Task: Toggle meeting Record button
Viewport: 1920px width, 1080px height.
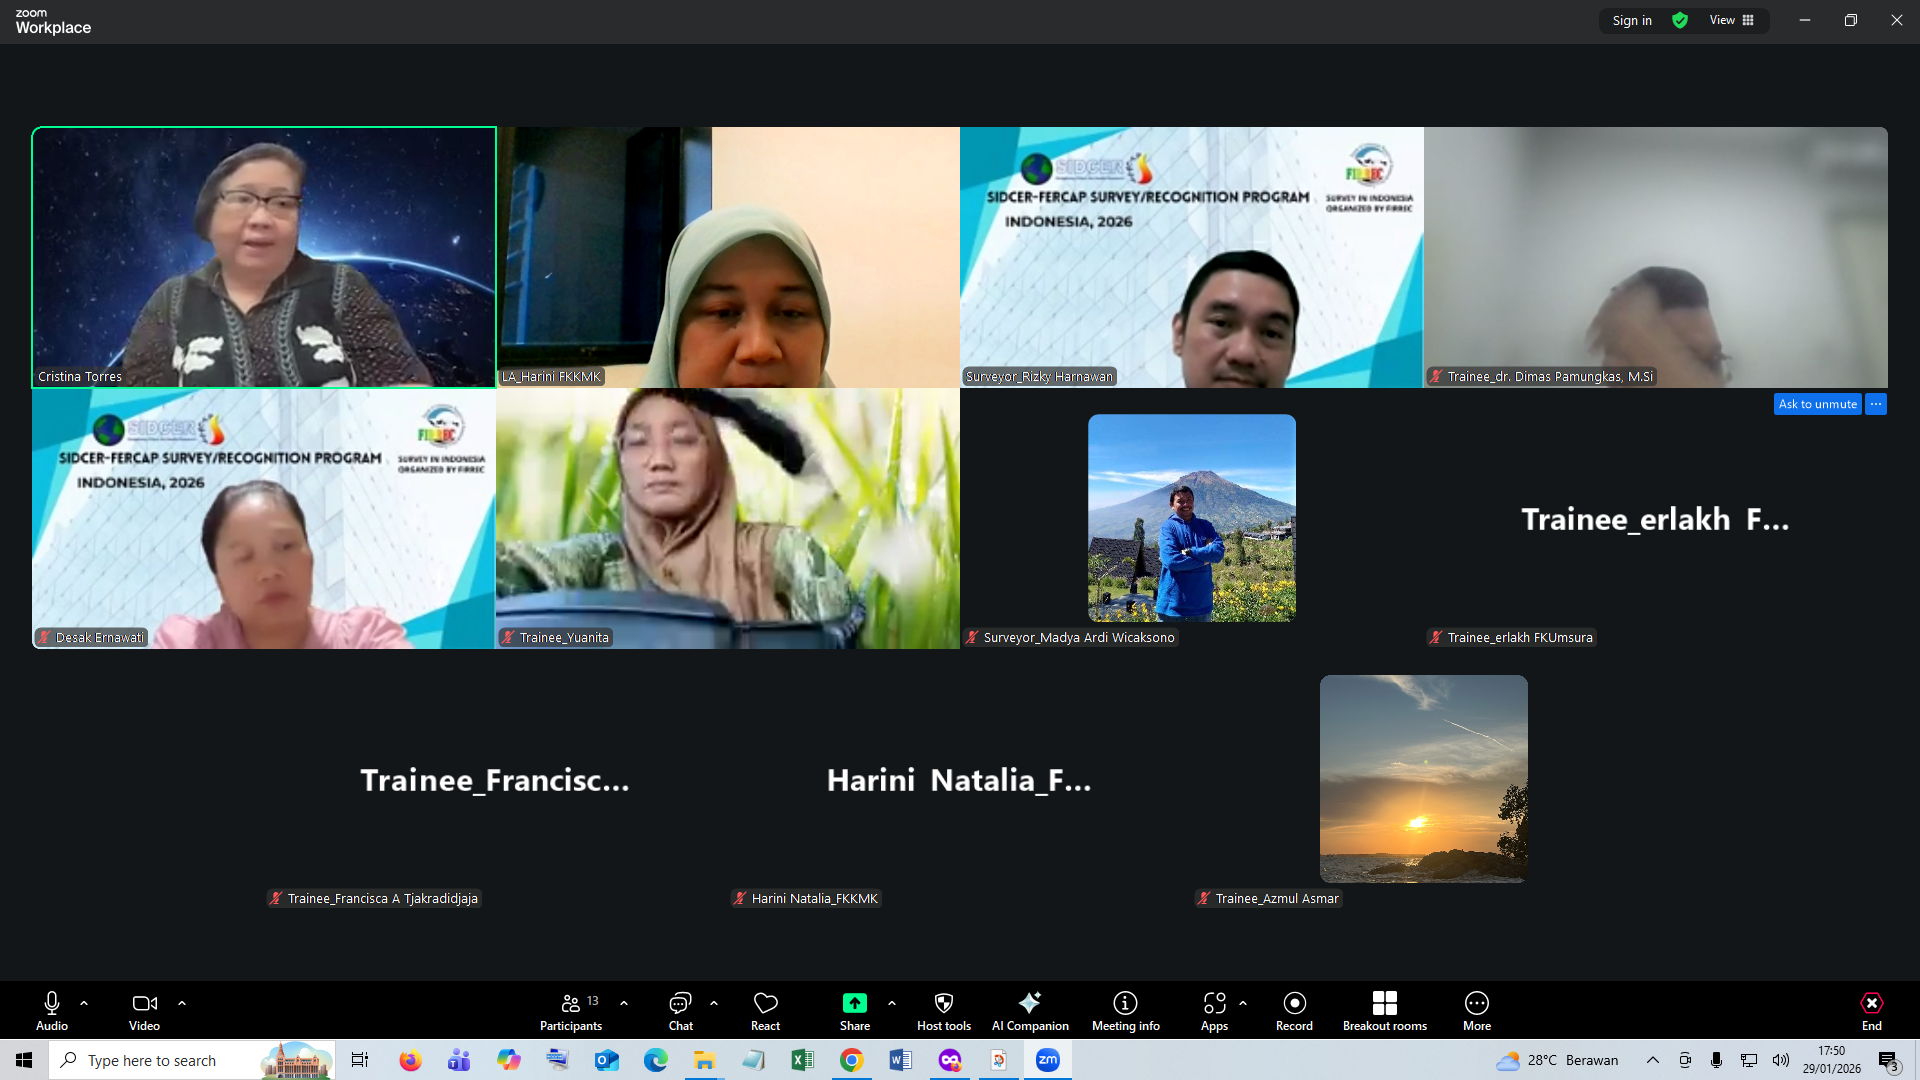Action: point(1294,1003)
